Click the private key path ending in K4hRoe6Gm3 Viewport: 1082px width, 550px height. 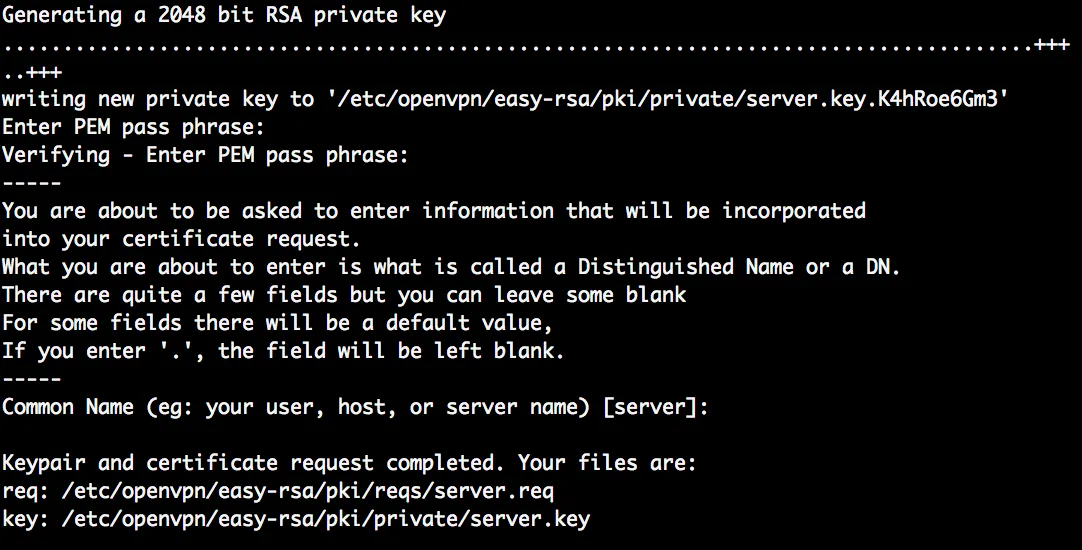665,99
